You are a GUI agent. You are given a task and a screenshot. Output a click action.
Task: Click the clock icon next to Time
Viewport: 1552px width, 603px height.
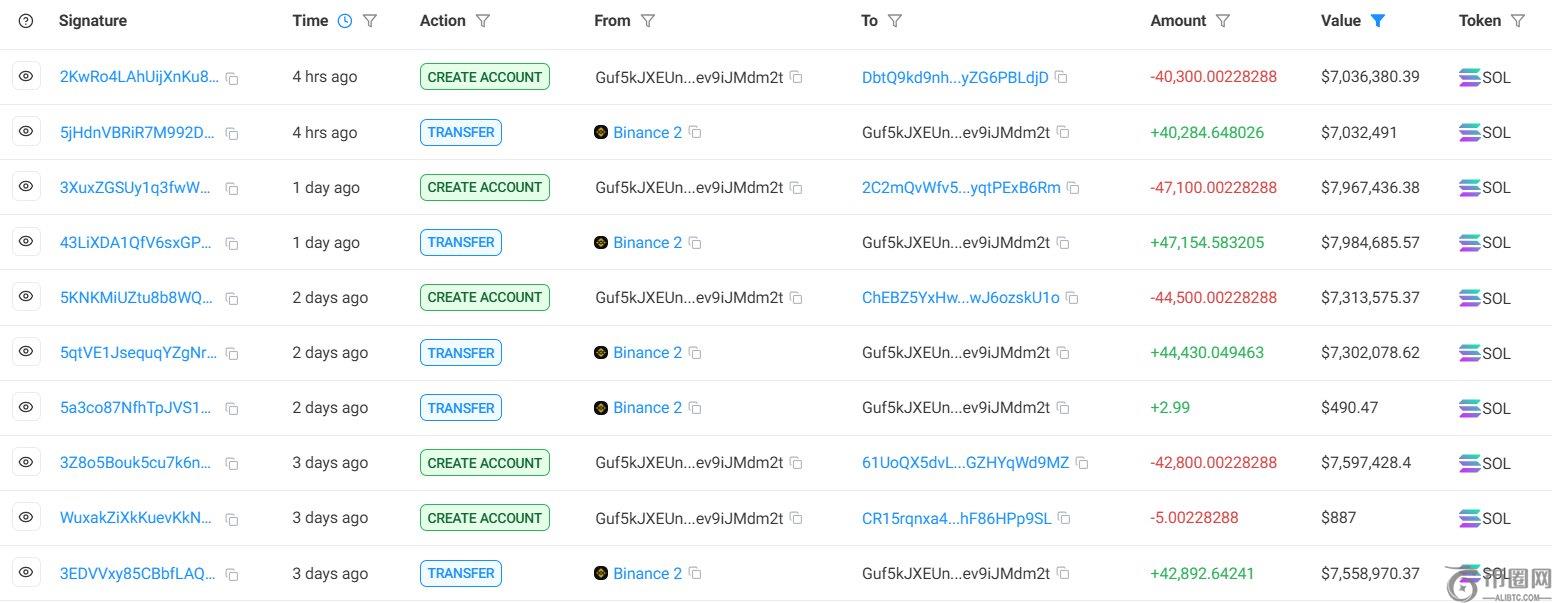coord(345,21)
